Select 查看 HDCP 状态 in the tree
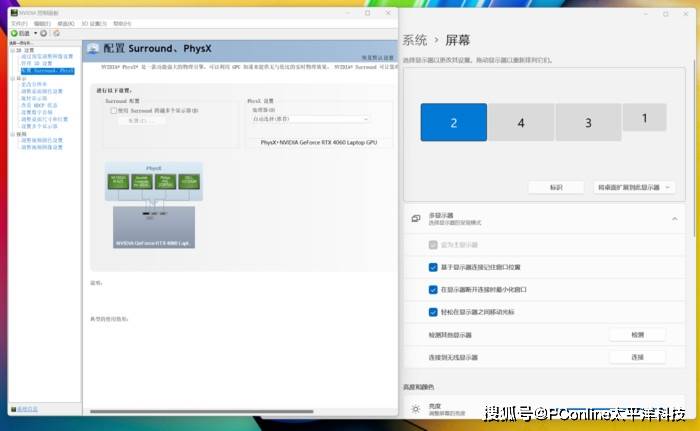Screen dimensions: 700x431 [39, 105]
